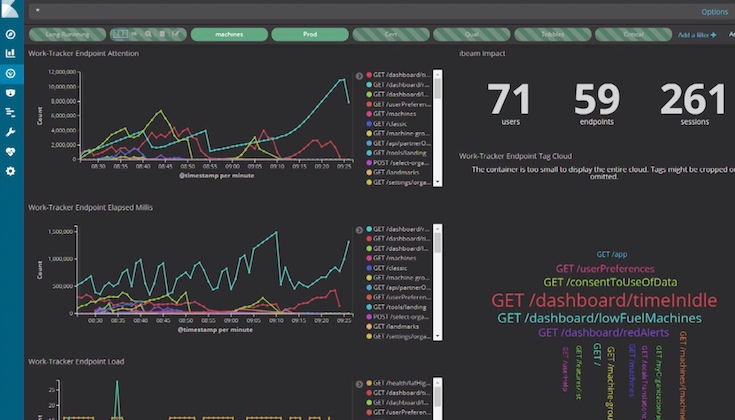Viewport: 735px width, 420px height.
Task: Click the Endpoint Attention legend scroll-down arrow
Action: [x=437, y=182]
